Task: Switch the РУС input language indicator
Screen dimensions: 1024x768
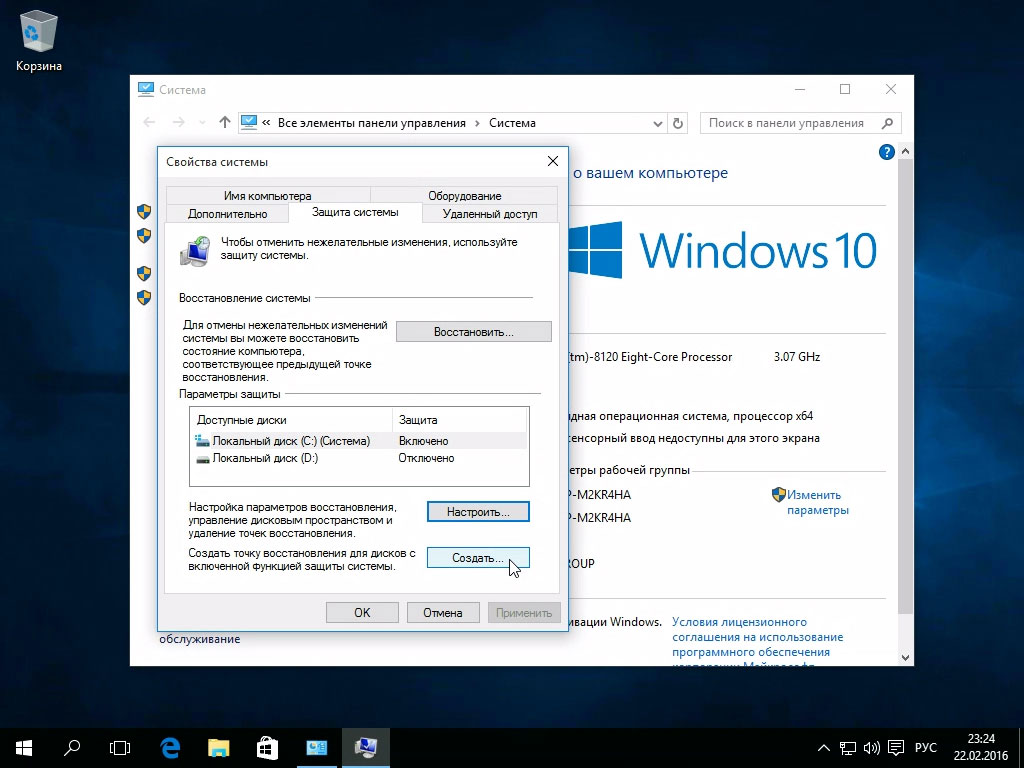Action: click(x=925, y=748)
